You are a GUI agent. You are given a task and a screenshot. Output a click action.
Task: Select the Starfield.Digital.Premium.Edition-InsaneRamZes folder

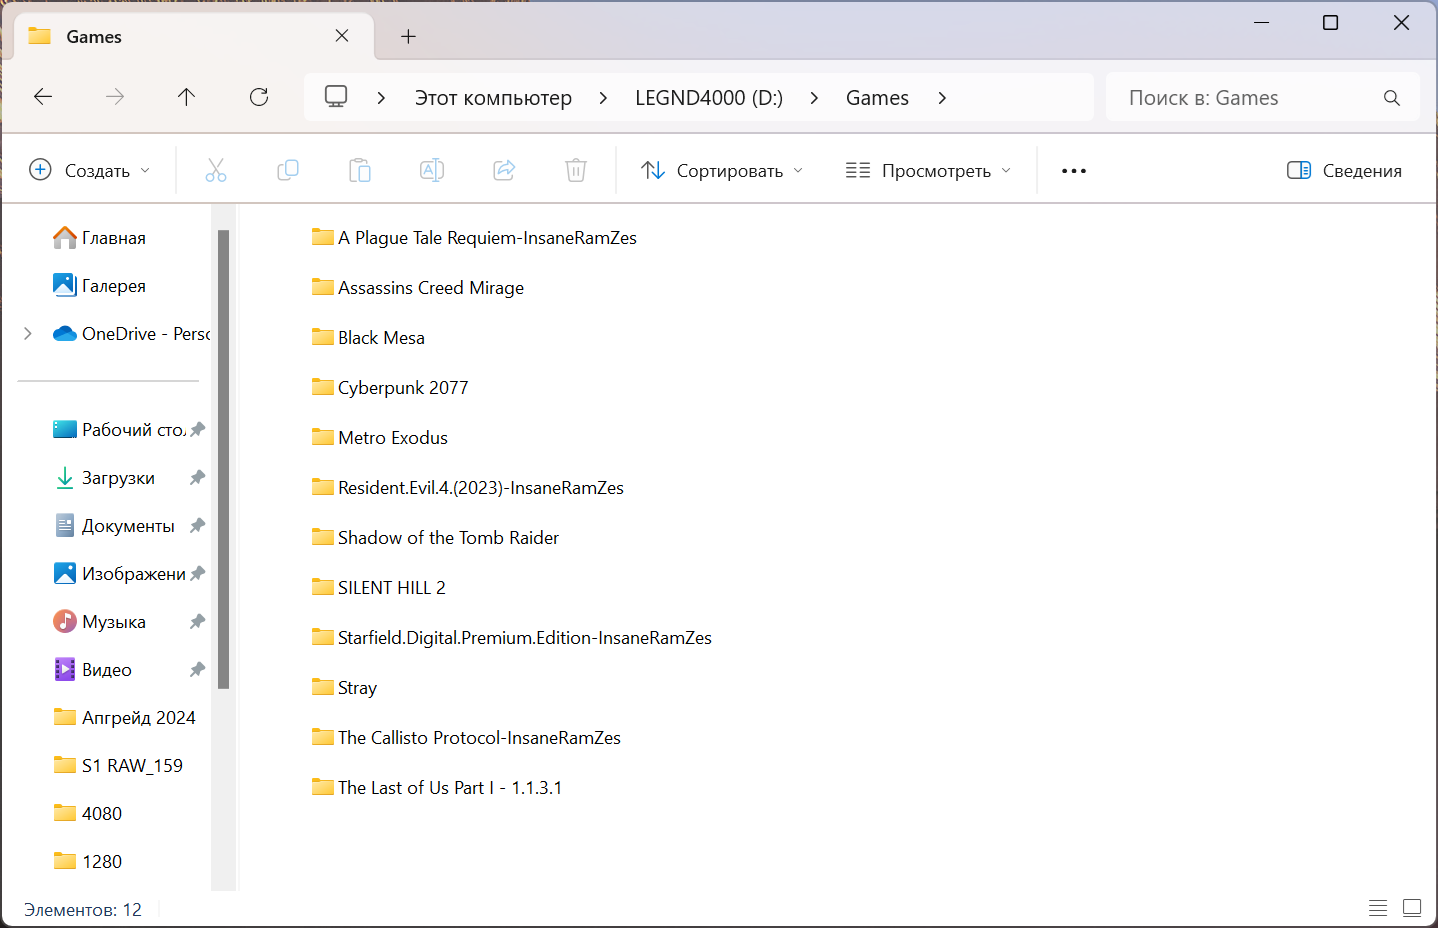tap(512, 638)
